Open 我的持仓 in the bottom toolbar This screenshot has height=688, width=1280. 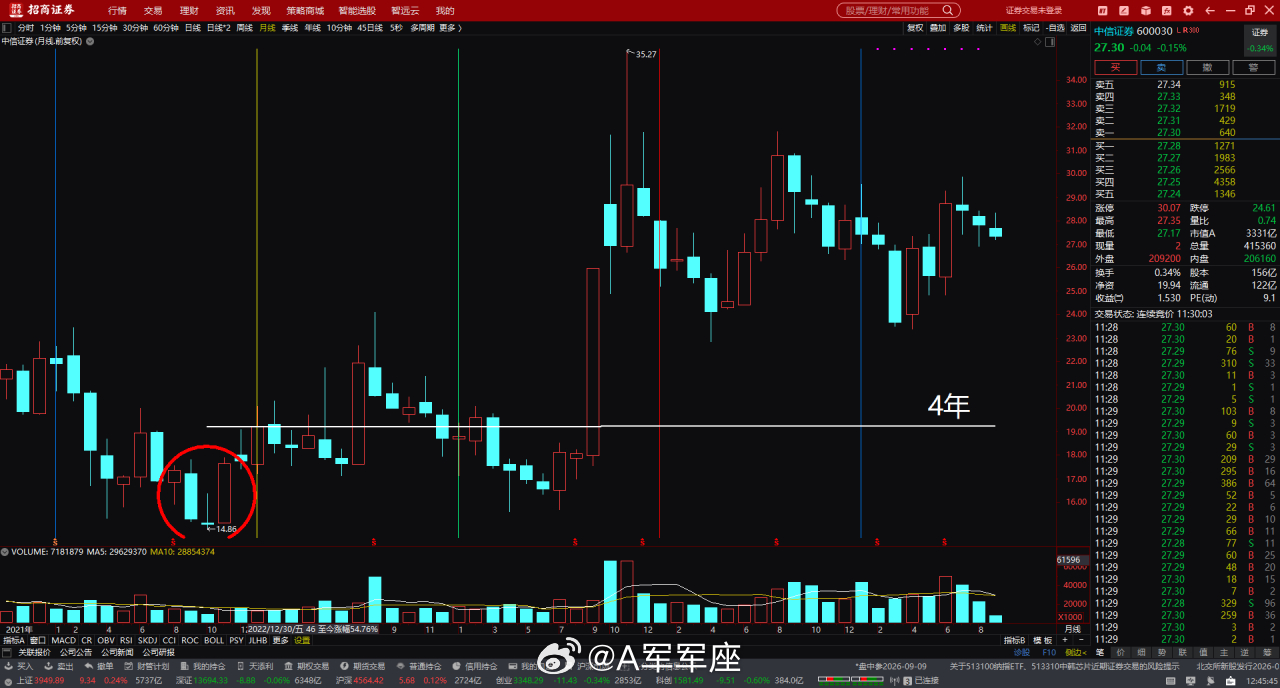[202, 666]
